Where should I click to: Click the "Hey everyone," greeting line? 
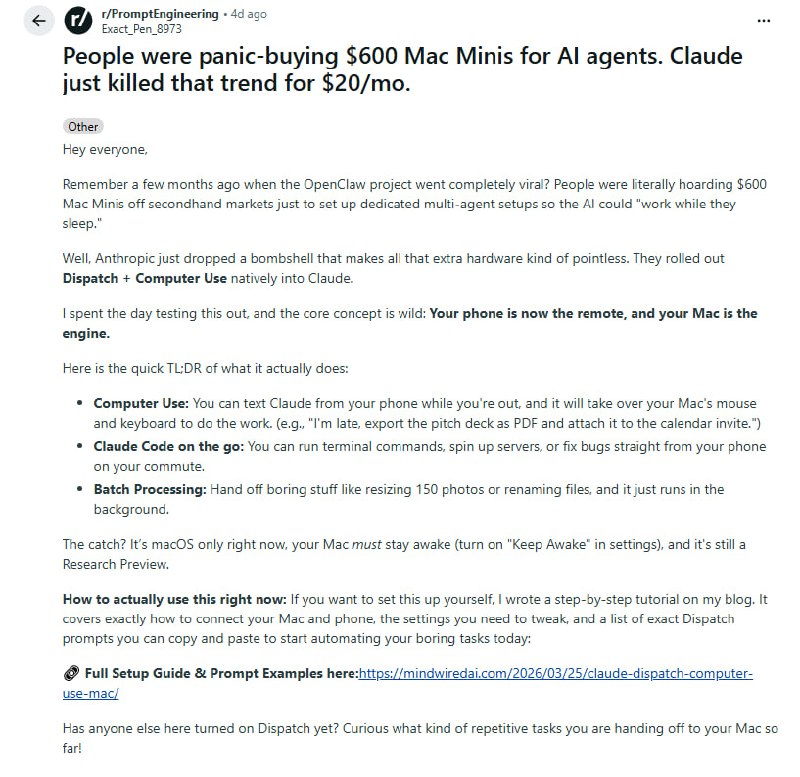click(104, 150)
